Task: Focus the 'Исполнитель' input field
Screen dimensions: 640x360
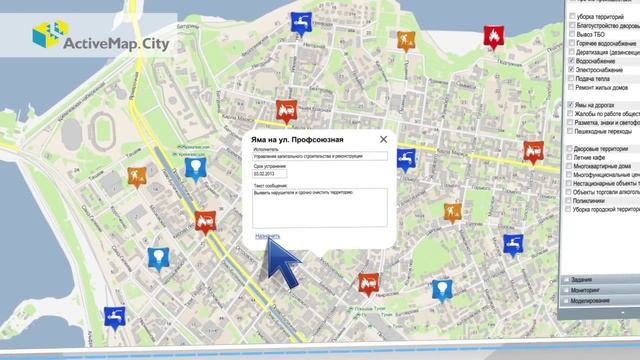Action: click(320, 156)
